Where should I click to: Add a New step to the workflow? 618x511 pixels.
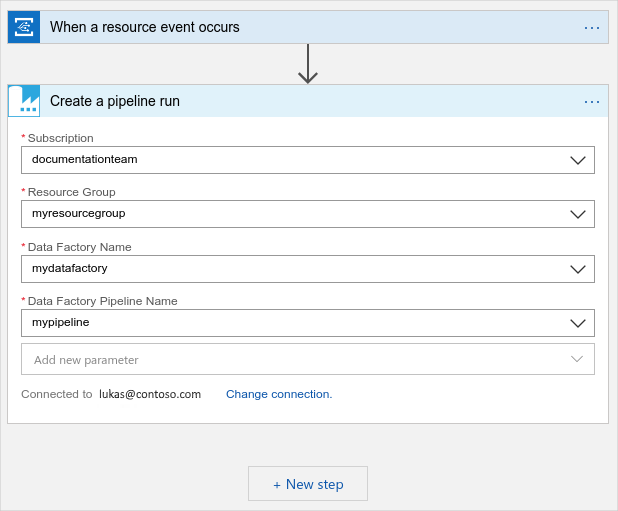pyautogui.click(x=308, y=484)
